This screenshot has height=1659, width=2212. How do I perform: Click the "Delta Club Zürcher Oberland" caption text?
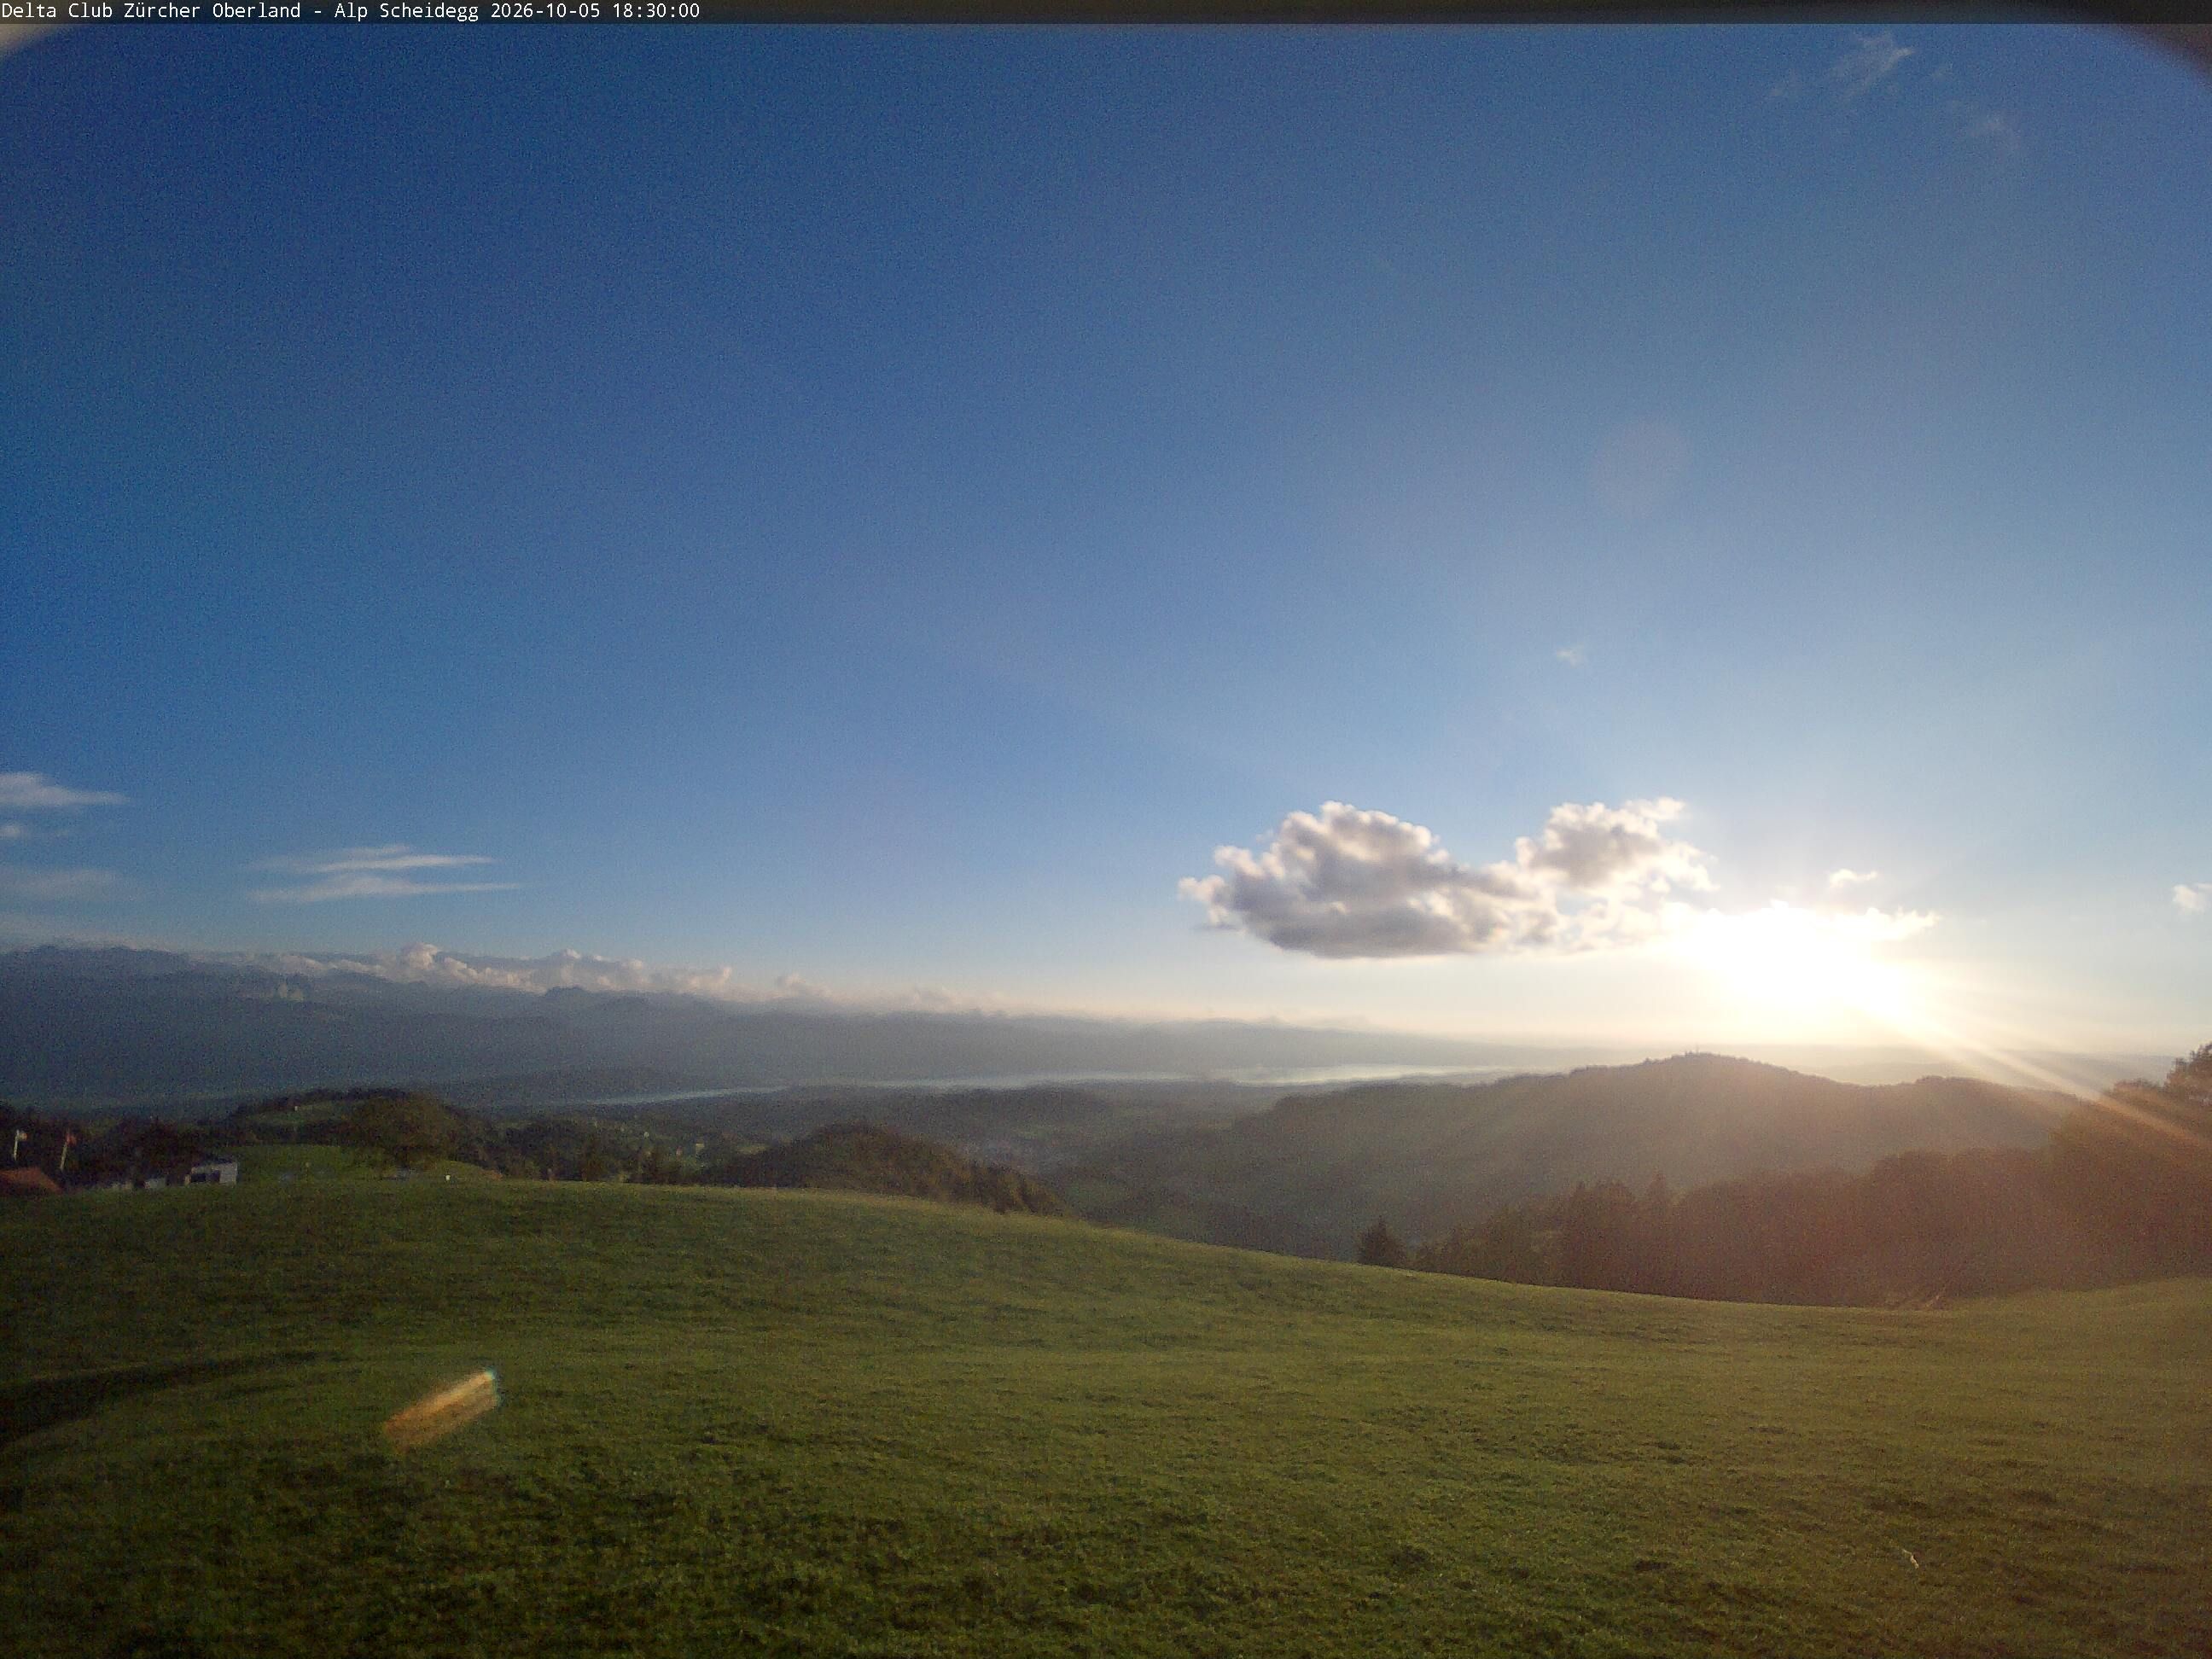[x=151, y=11]
